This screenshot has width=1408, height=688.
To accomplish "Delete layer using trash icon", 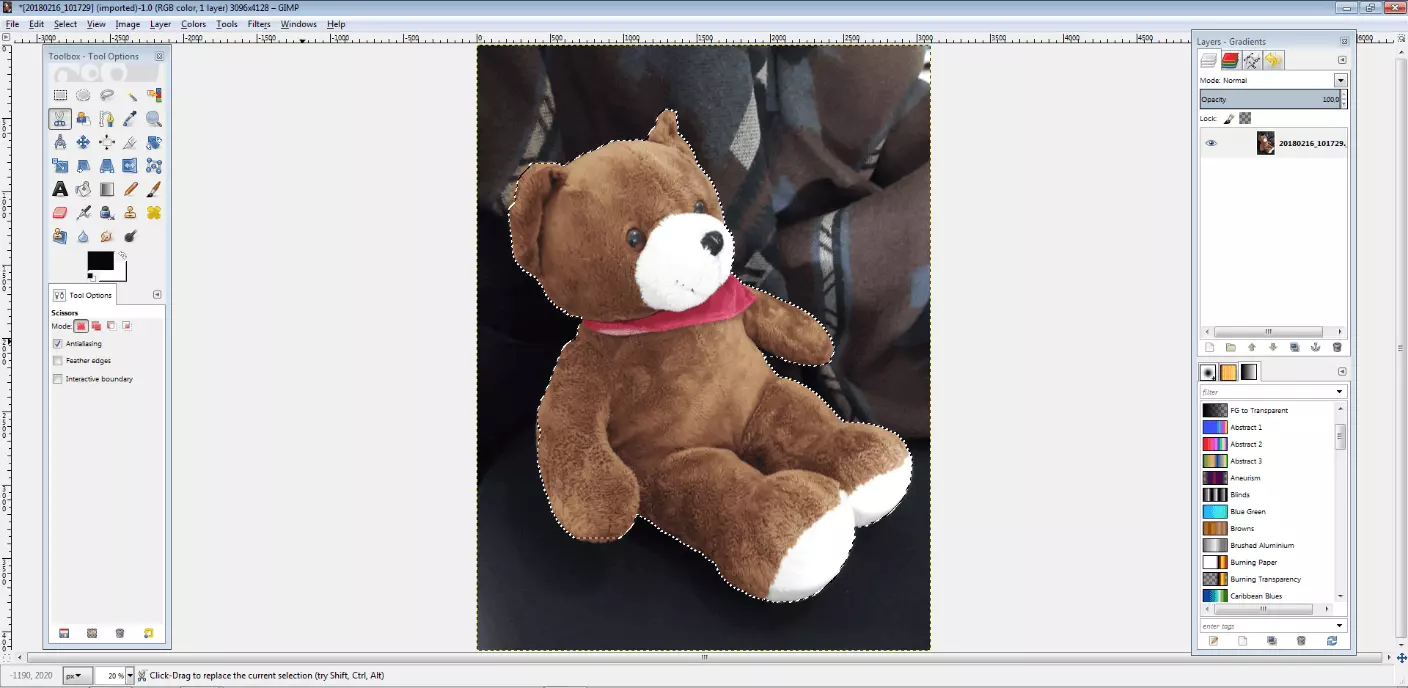I will point(1337,347).
